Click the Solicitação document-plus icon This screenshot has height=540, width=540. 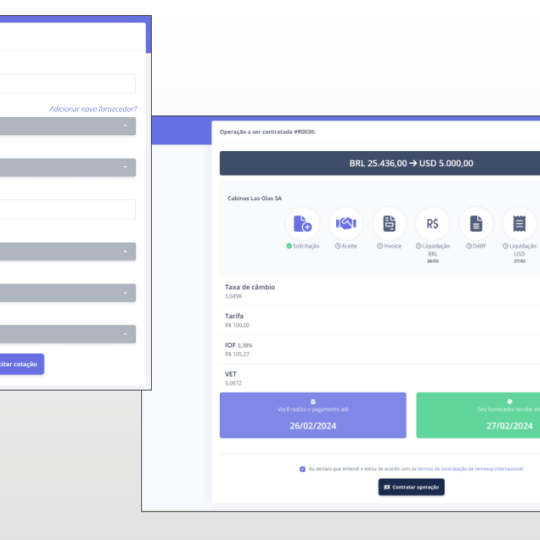(x=302, y=224)
